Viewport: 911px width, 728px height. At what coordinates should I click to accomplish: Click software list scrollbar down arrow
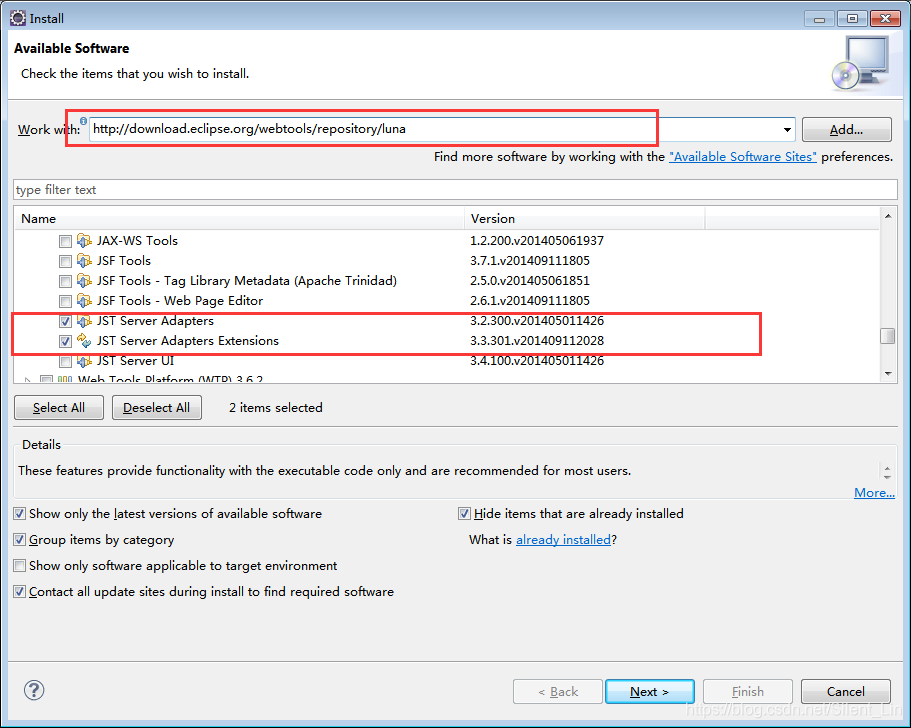(888, 374)
